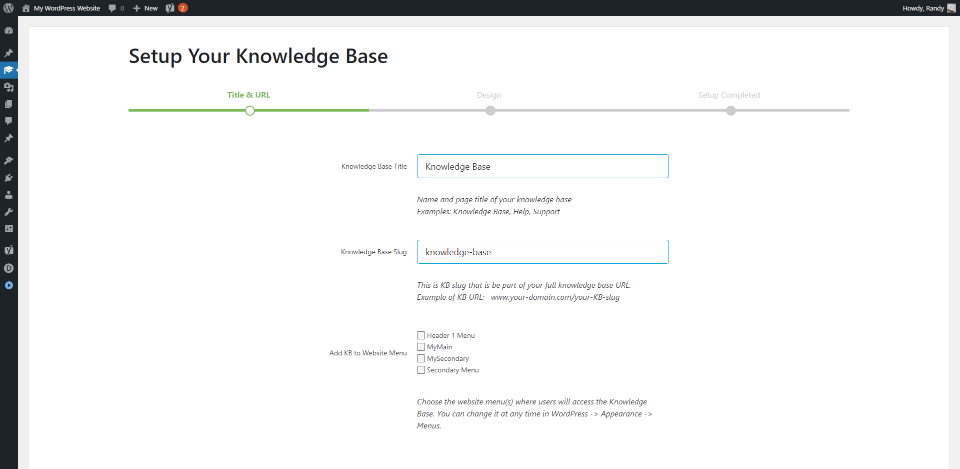Select the Knowledge Base graduation cap sidebar icon

tap(8, 70)
